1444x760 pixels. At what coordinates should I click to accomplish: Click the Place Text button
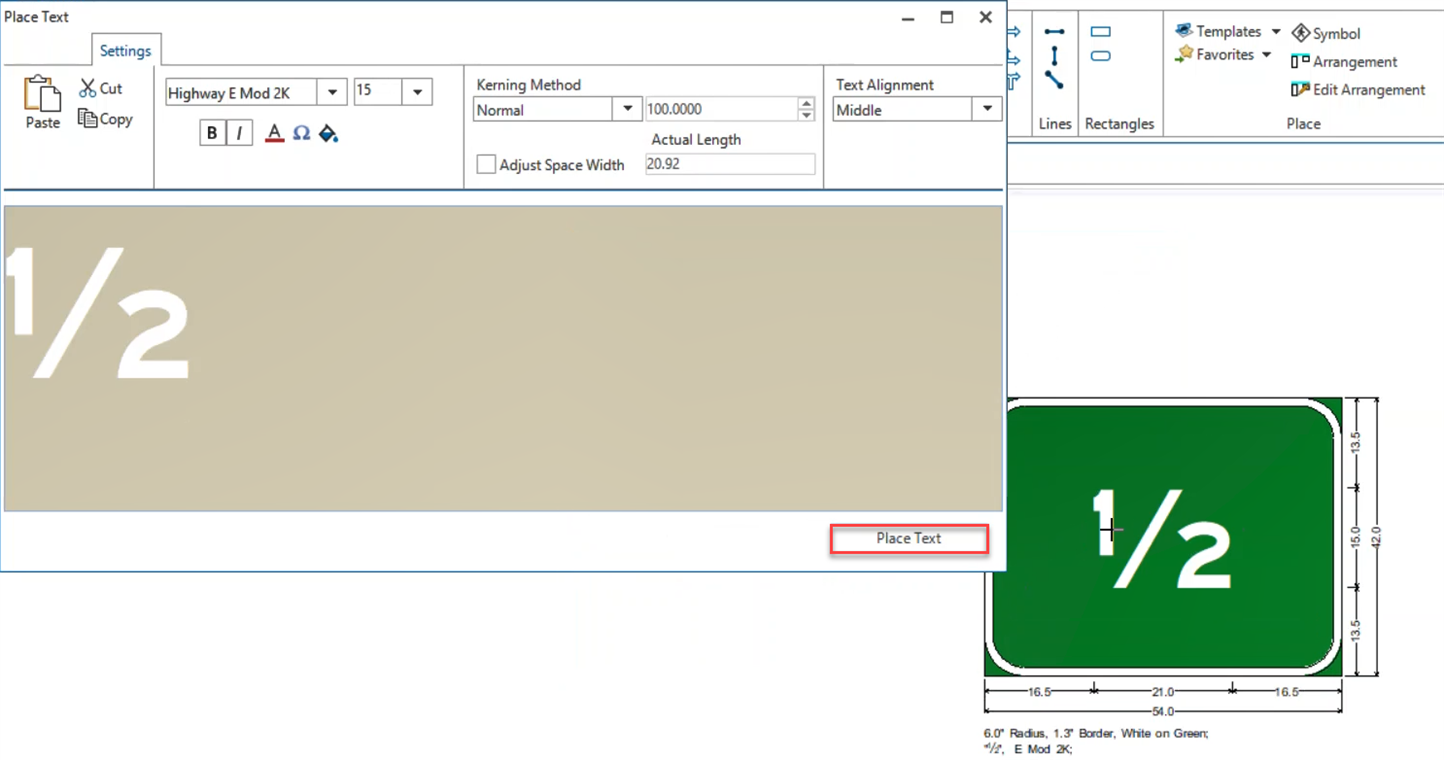(x=908, y=539)
